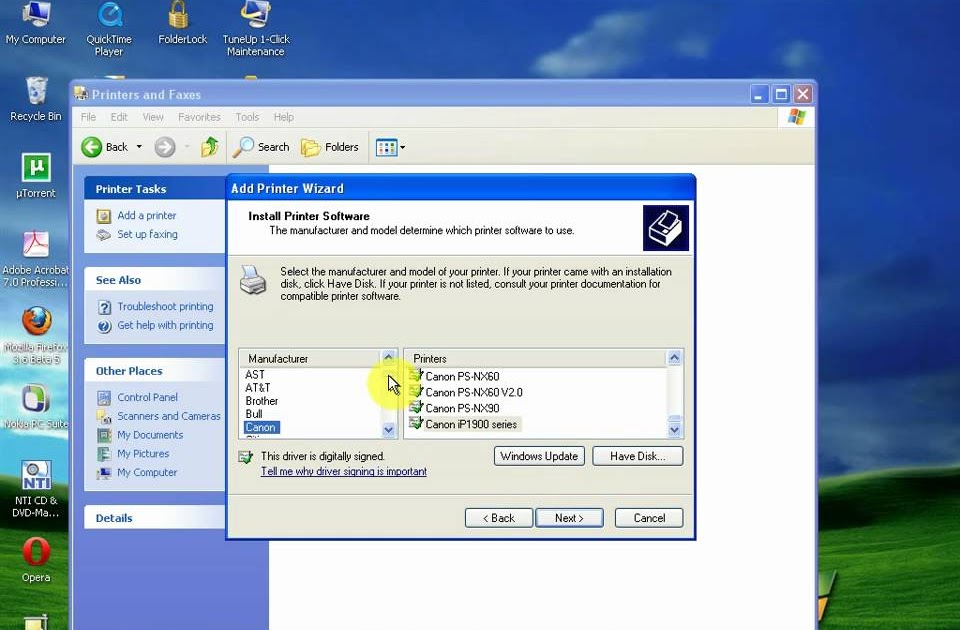Open My Documents in Other Places
960x630 pixels.
click(150, 435)
